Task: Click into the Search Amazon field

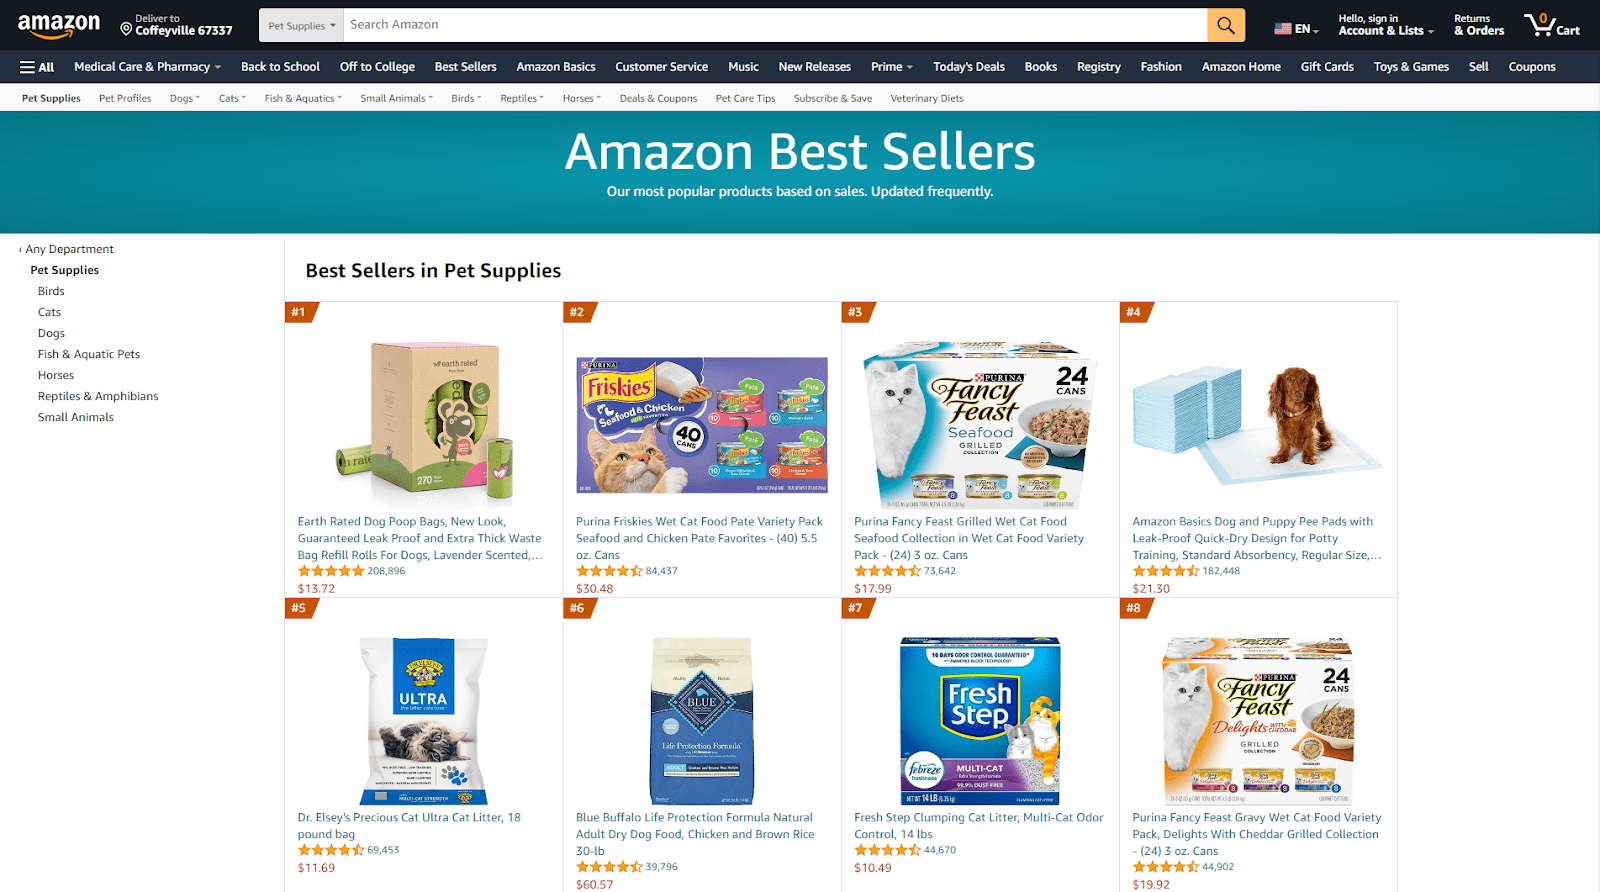Action: coord(774,25)
